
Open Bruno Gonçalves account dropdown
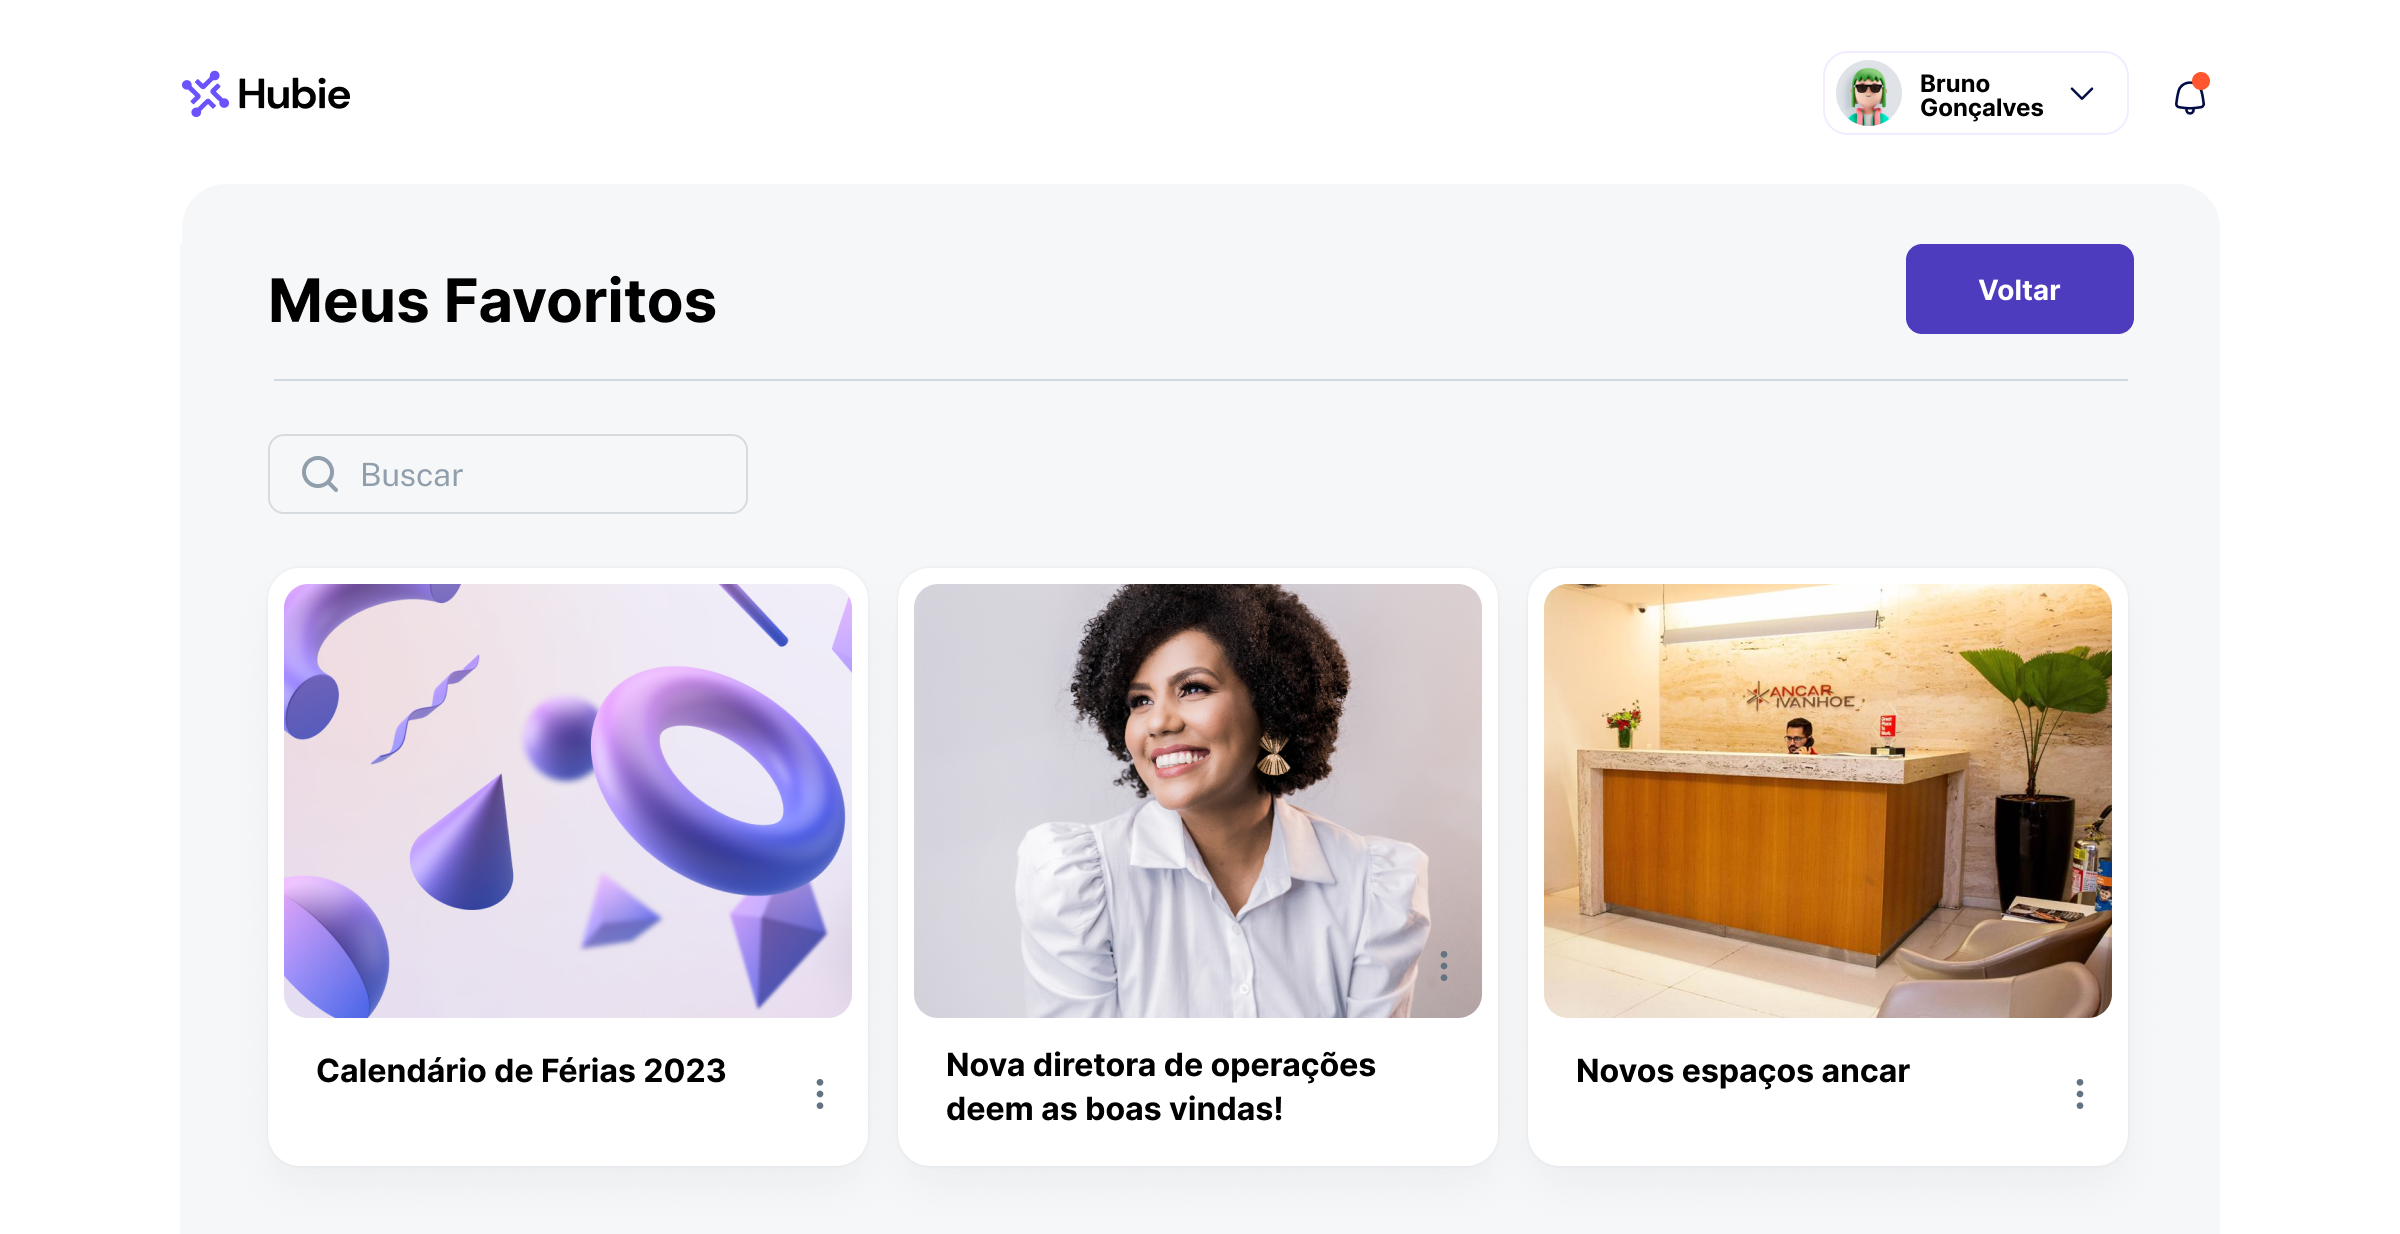point(1976,94)
